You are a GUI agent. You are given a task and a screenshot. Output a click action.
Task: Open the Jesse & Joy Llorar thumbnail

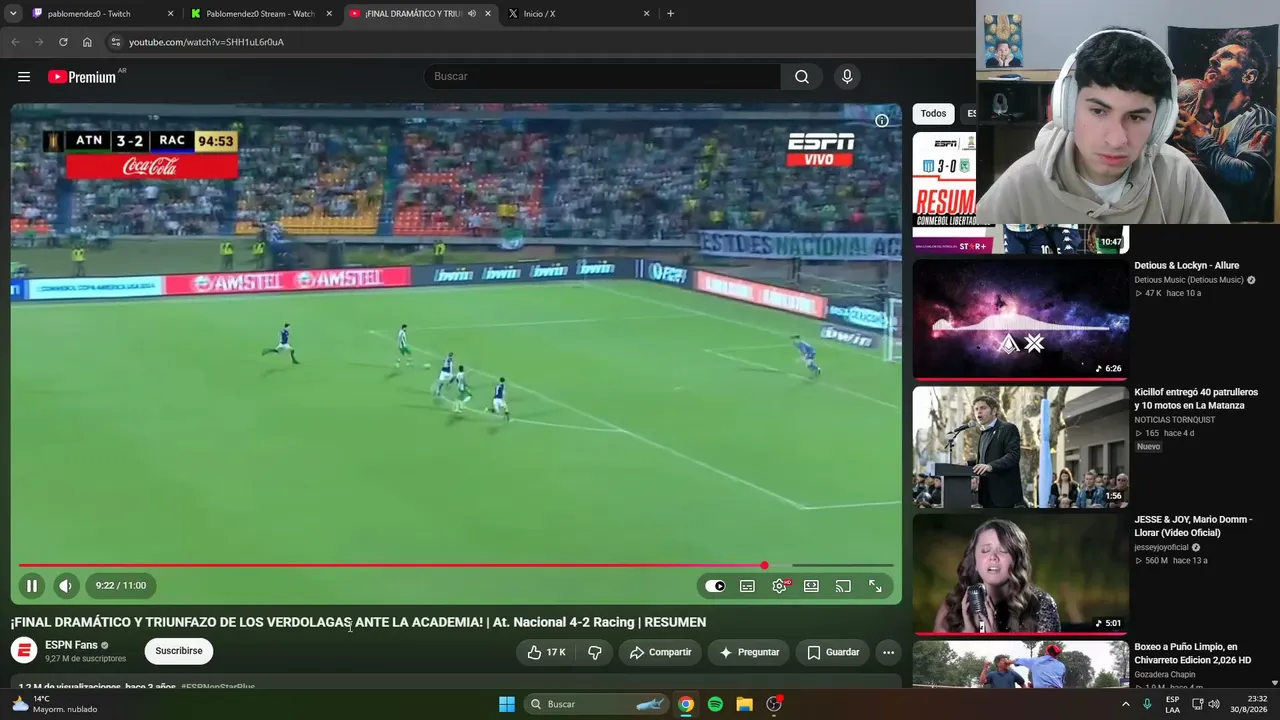pyautogui.click(x=1020, y=574)
